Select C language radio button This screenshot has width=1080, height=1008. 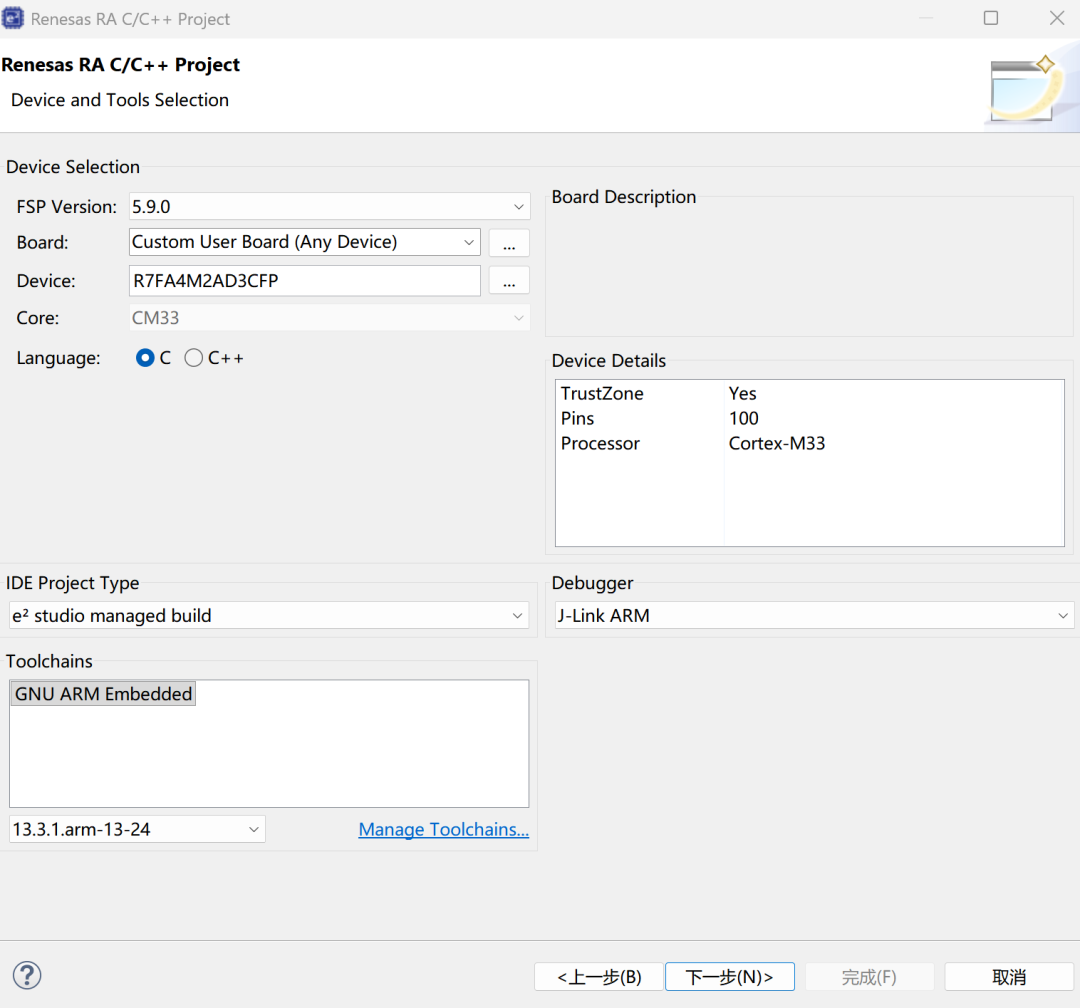pyautogui.click(x=145, y=358)
